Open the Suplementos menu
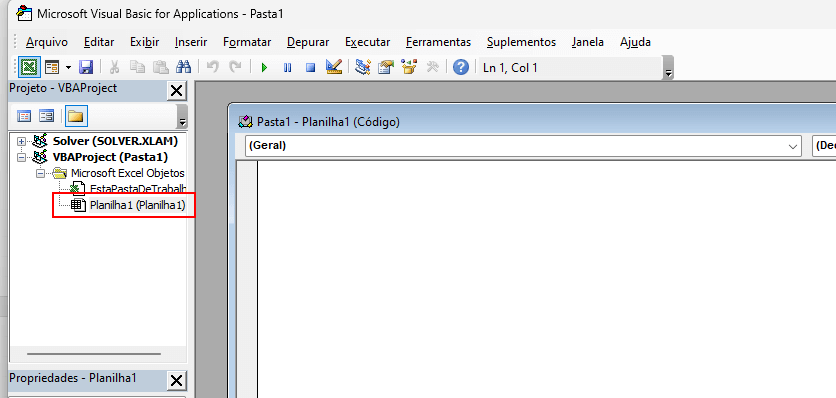Viewport: 836px width, 398px height. (x=521, y=42)
